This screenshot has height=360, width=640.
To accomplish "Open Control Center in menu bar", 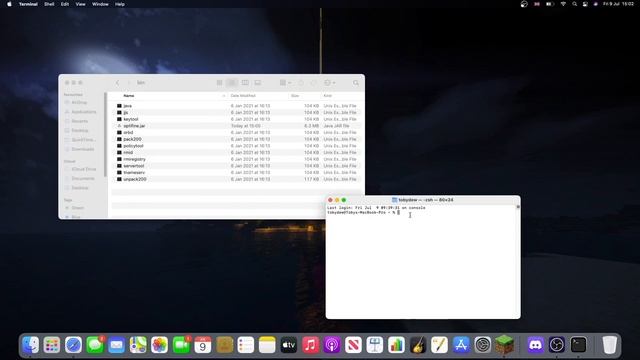I will pyautogui.click(x=585, y=4).
